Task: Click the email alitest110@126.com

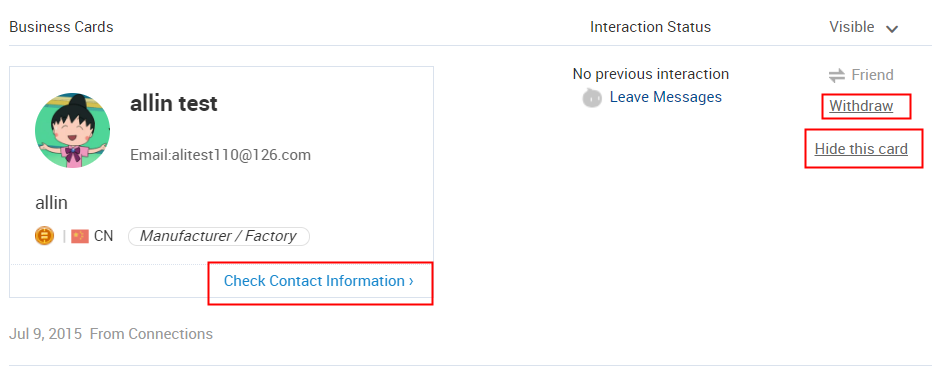Action: tap(221, 155)
